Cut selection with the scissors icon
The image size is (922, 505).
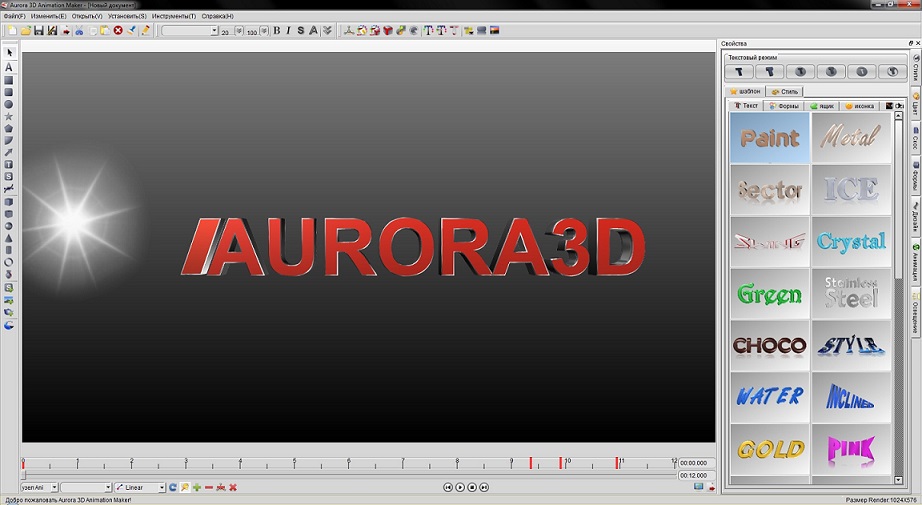[79, 31]
